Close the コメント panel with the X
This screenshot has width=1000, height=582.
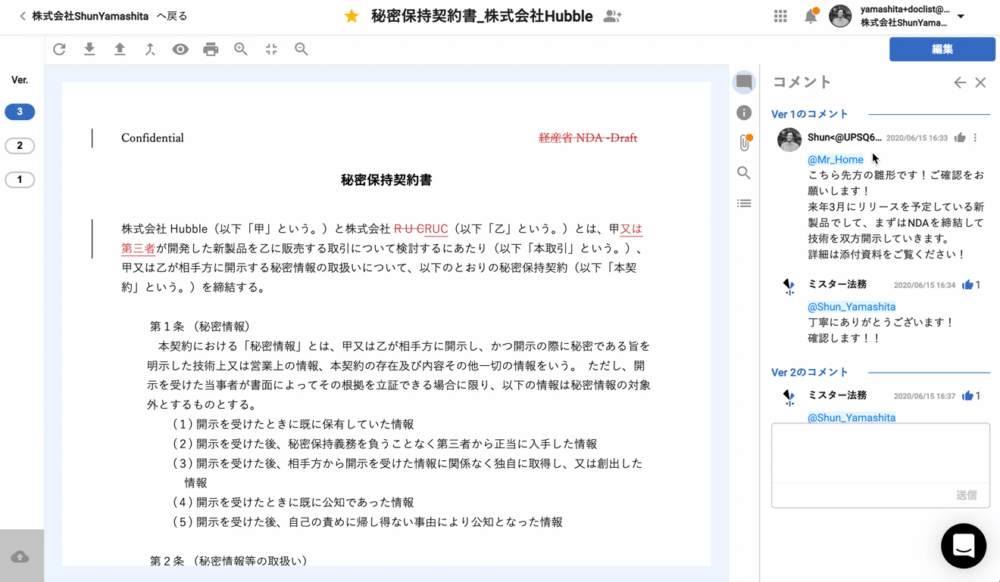point(980,82)
